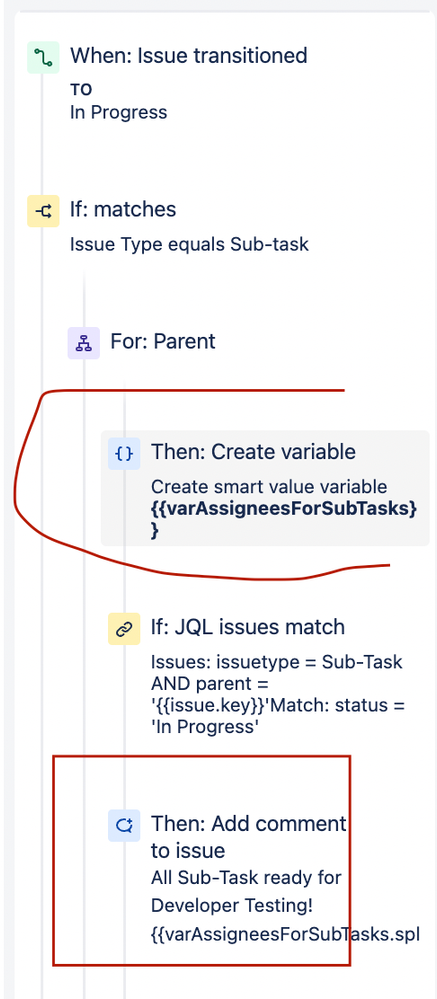The height and width of the screenshot is (999, 437).
Task: Select the Create variable curly braces icon
Action: click(x=124, y=454)
